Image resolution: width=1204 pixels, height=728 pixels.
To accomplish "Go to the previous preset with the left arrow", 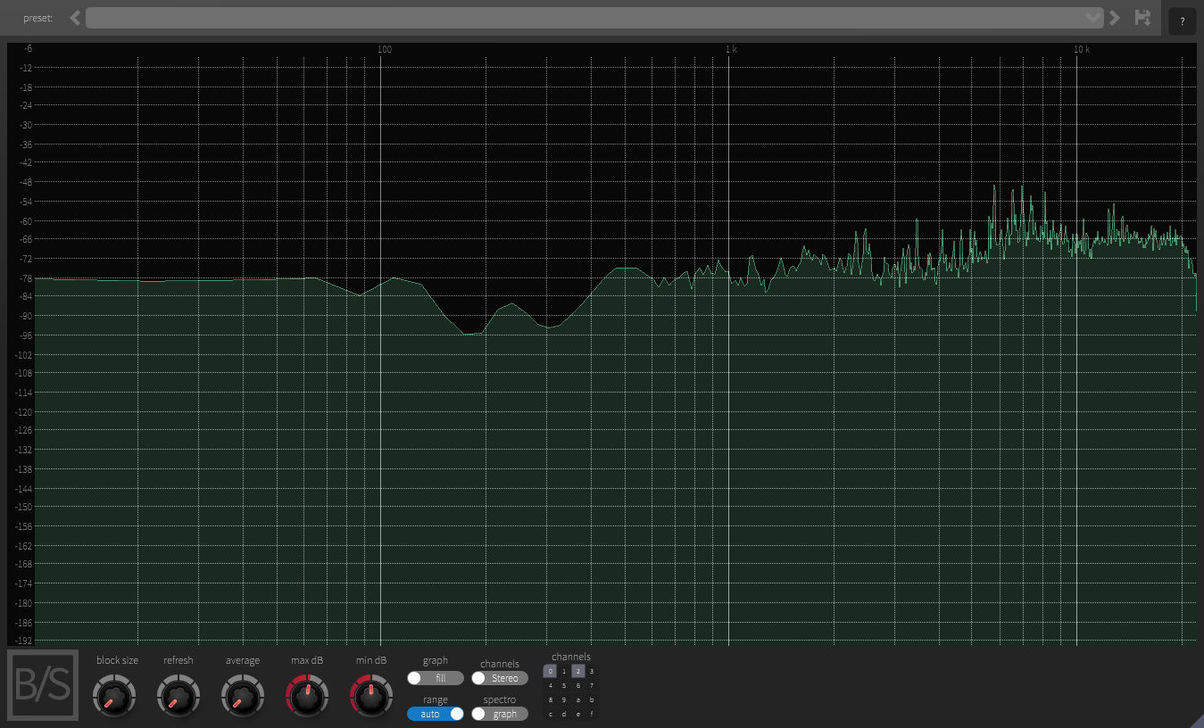I will click(75, 18).
